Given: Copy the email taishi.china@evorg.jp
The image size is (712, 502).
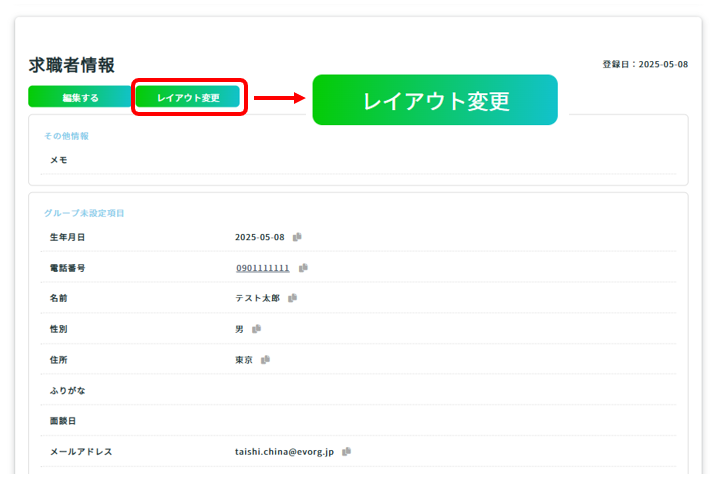Looking at the screenshot, I should (346, 451).
